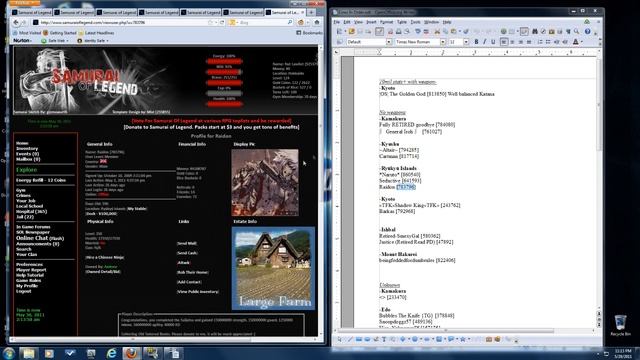Open Internet Explorer from the taskbar
Image resolution: width=640 pixels, height=360 pixels.
tap(111, 353)
